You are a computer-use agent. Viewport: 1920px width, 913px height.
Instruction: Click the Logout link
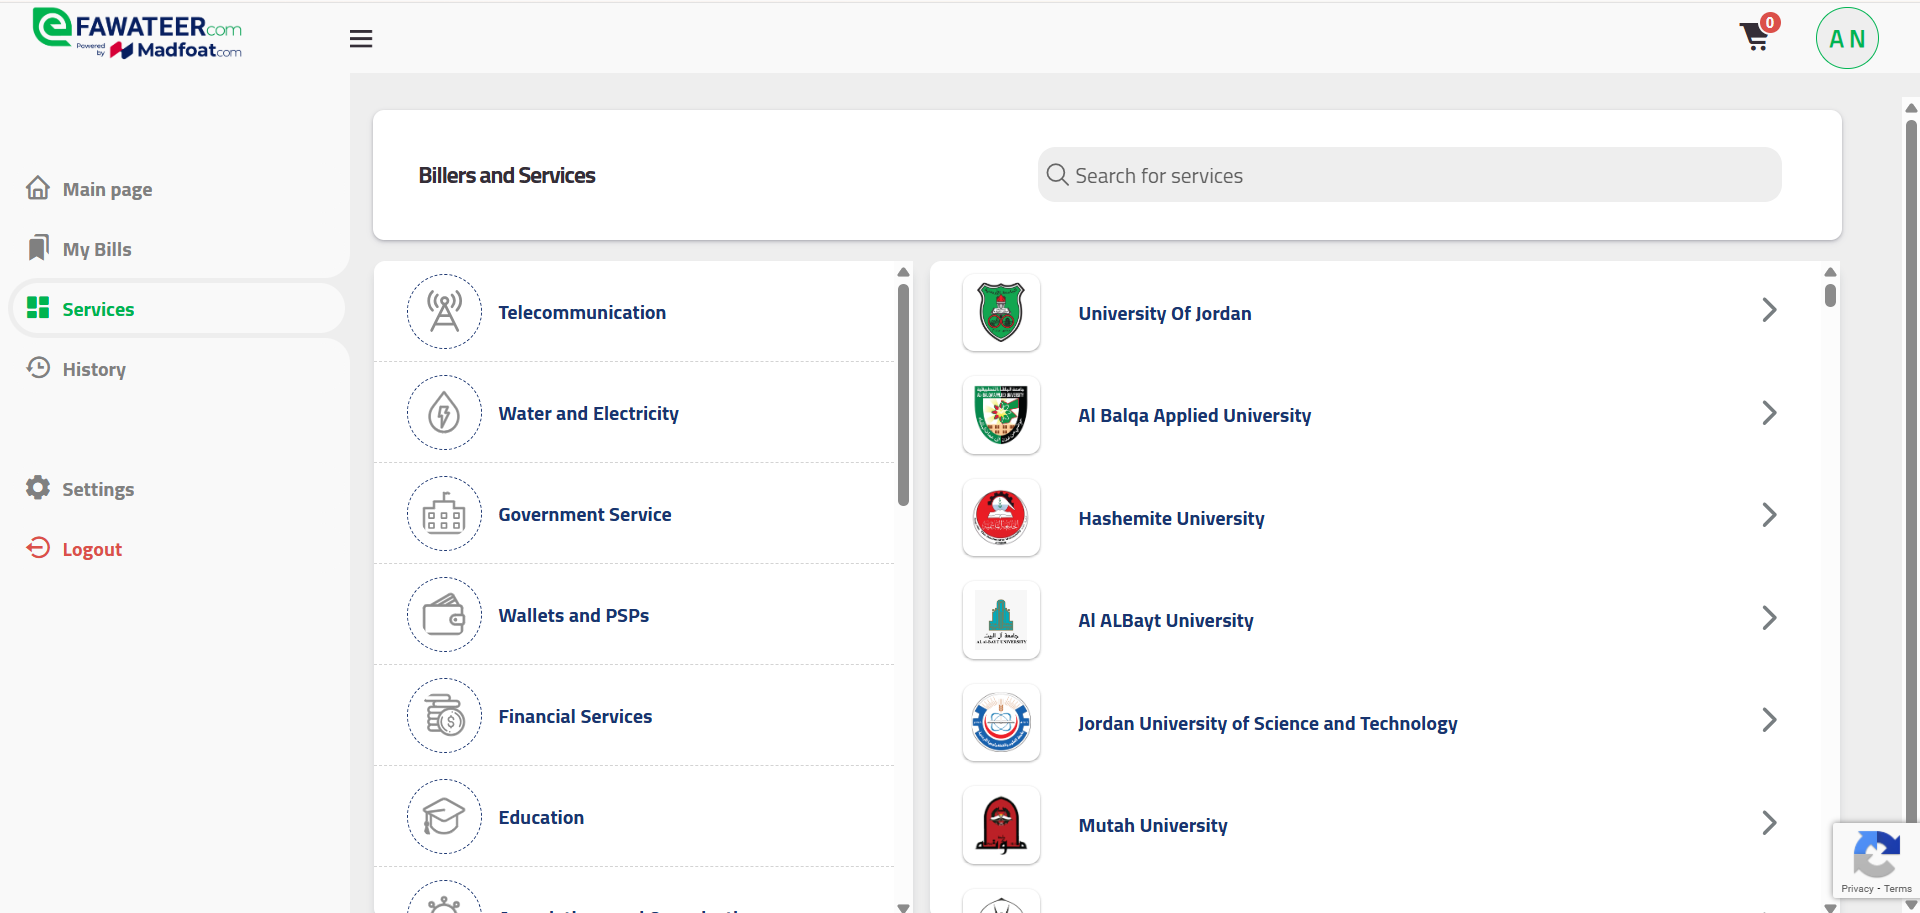(91, 549)
